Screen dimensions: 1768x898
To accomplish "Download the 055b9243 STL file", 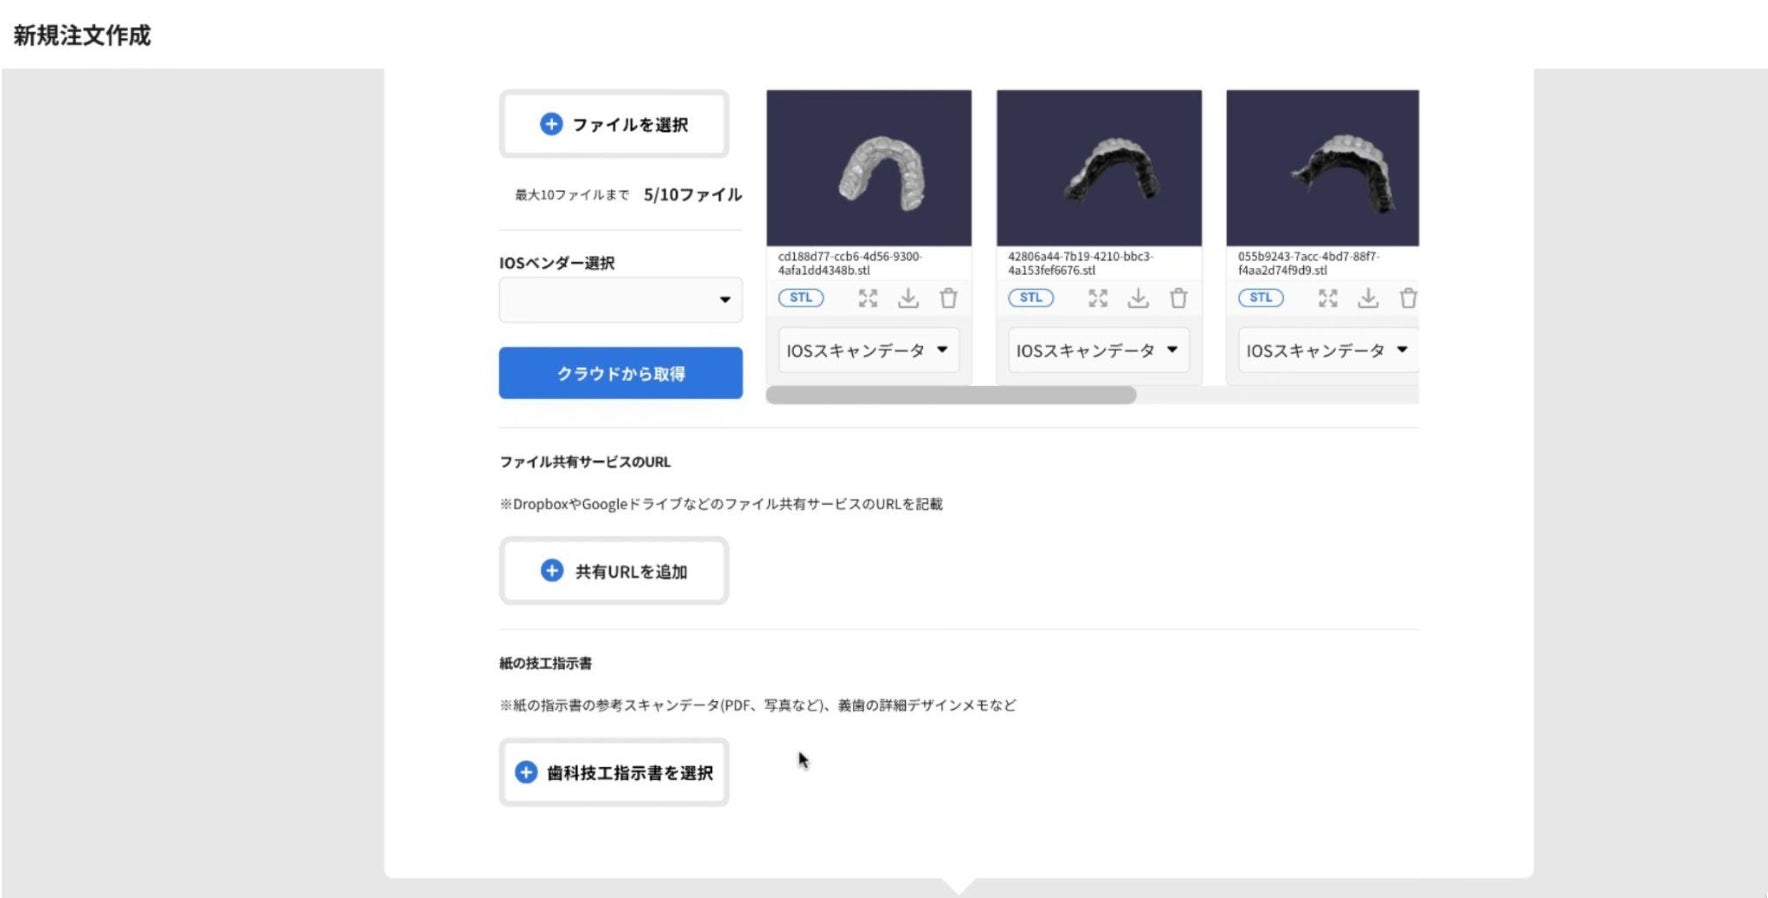I will tap(1368, 298).
